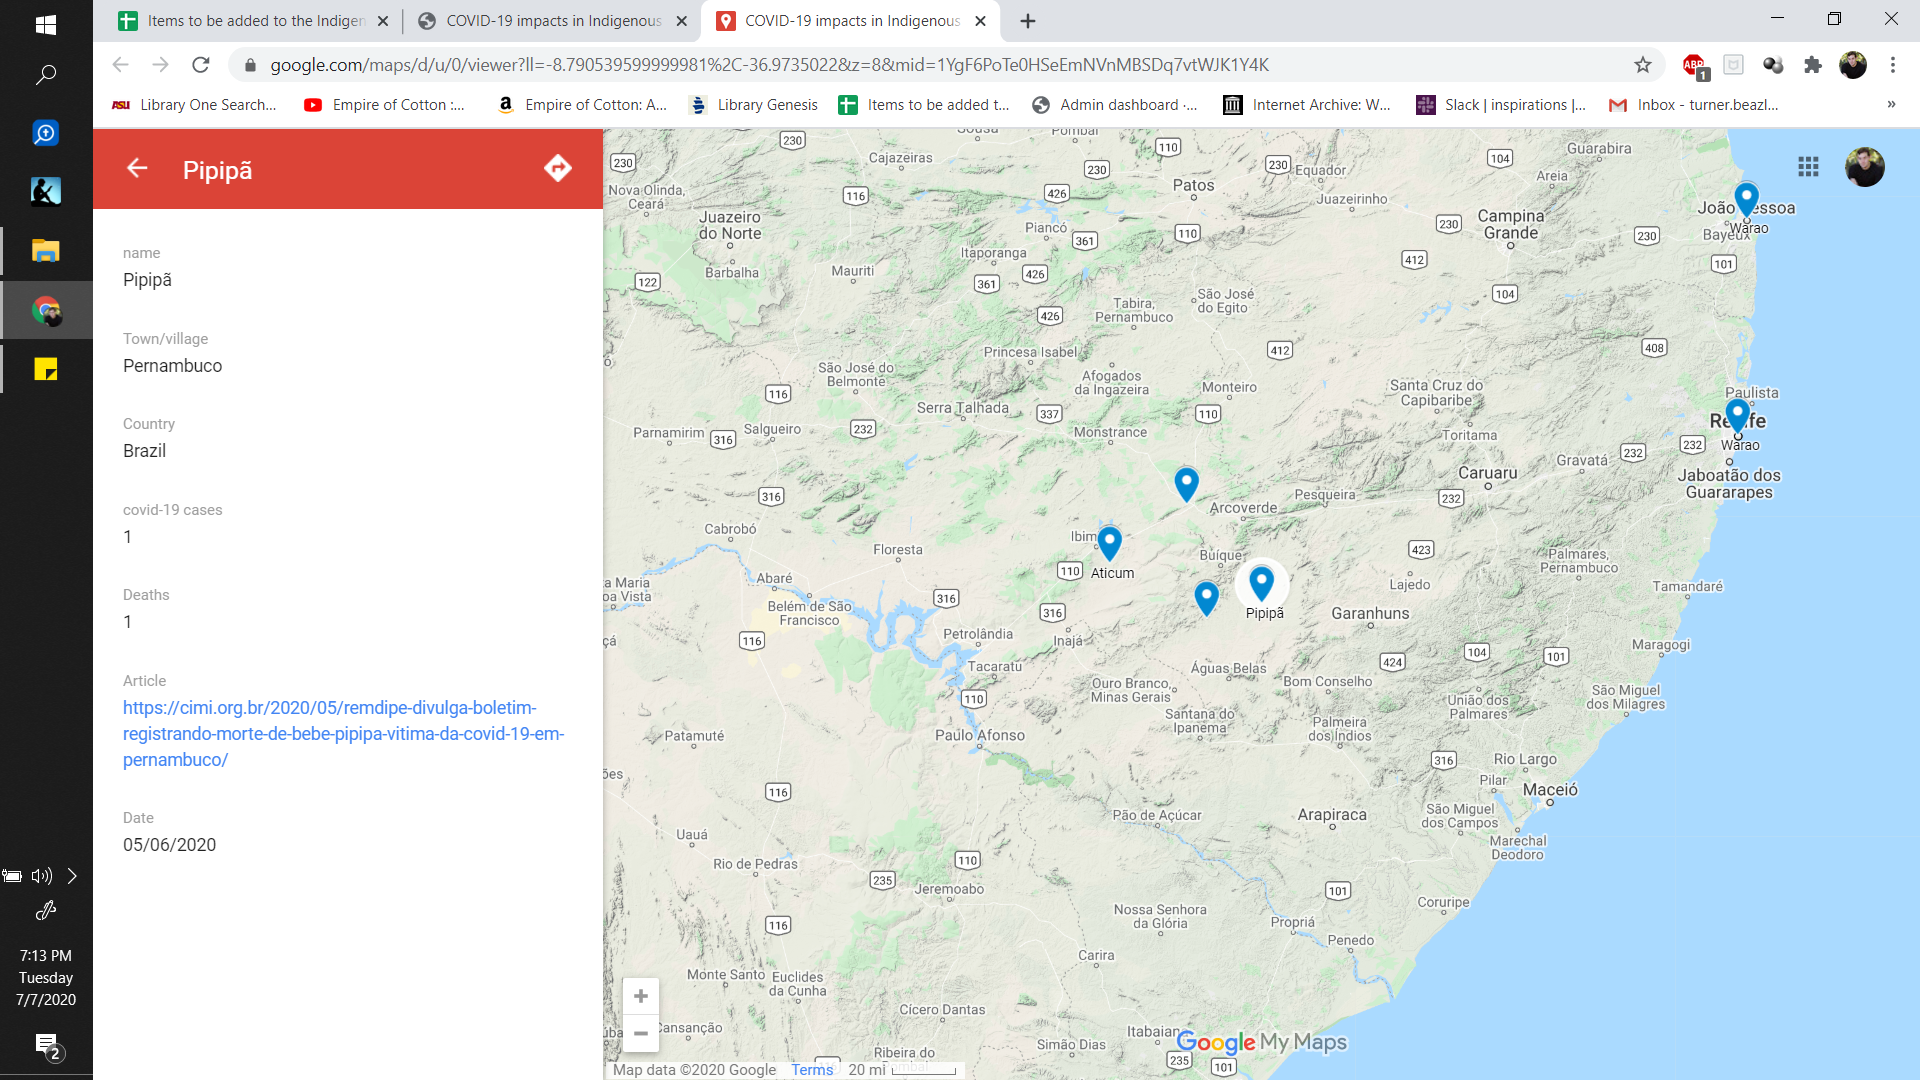Open directions for the Pipipã location
Screen dimensions: 1920x1080
(557, 168)
